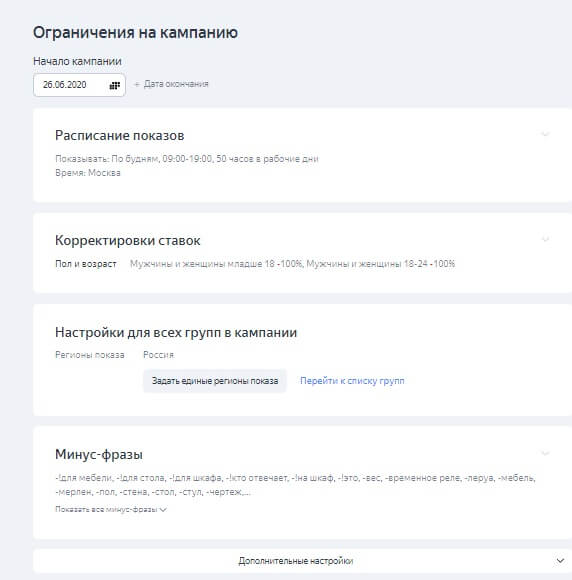Click the negative phrases list starting '-!для мебели'

[295, 485]
